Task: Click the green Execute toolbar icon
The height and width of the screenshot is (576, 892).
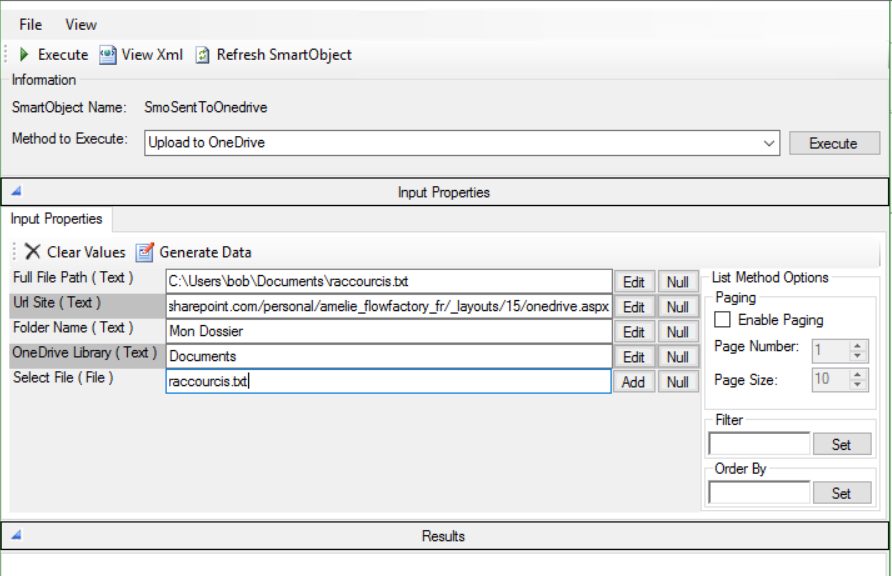Action: [x=24, y=55]
